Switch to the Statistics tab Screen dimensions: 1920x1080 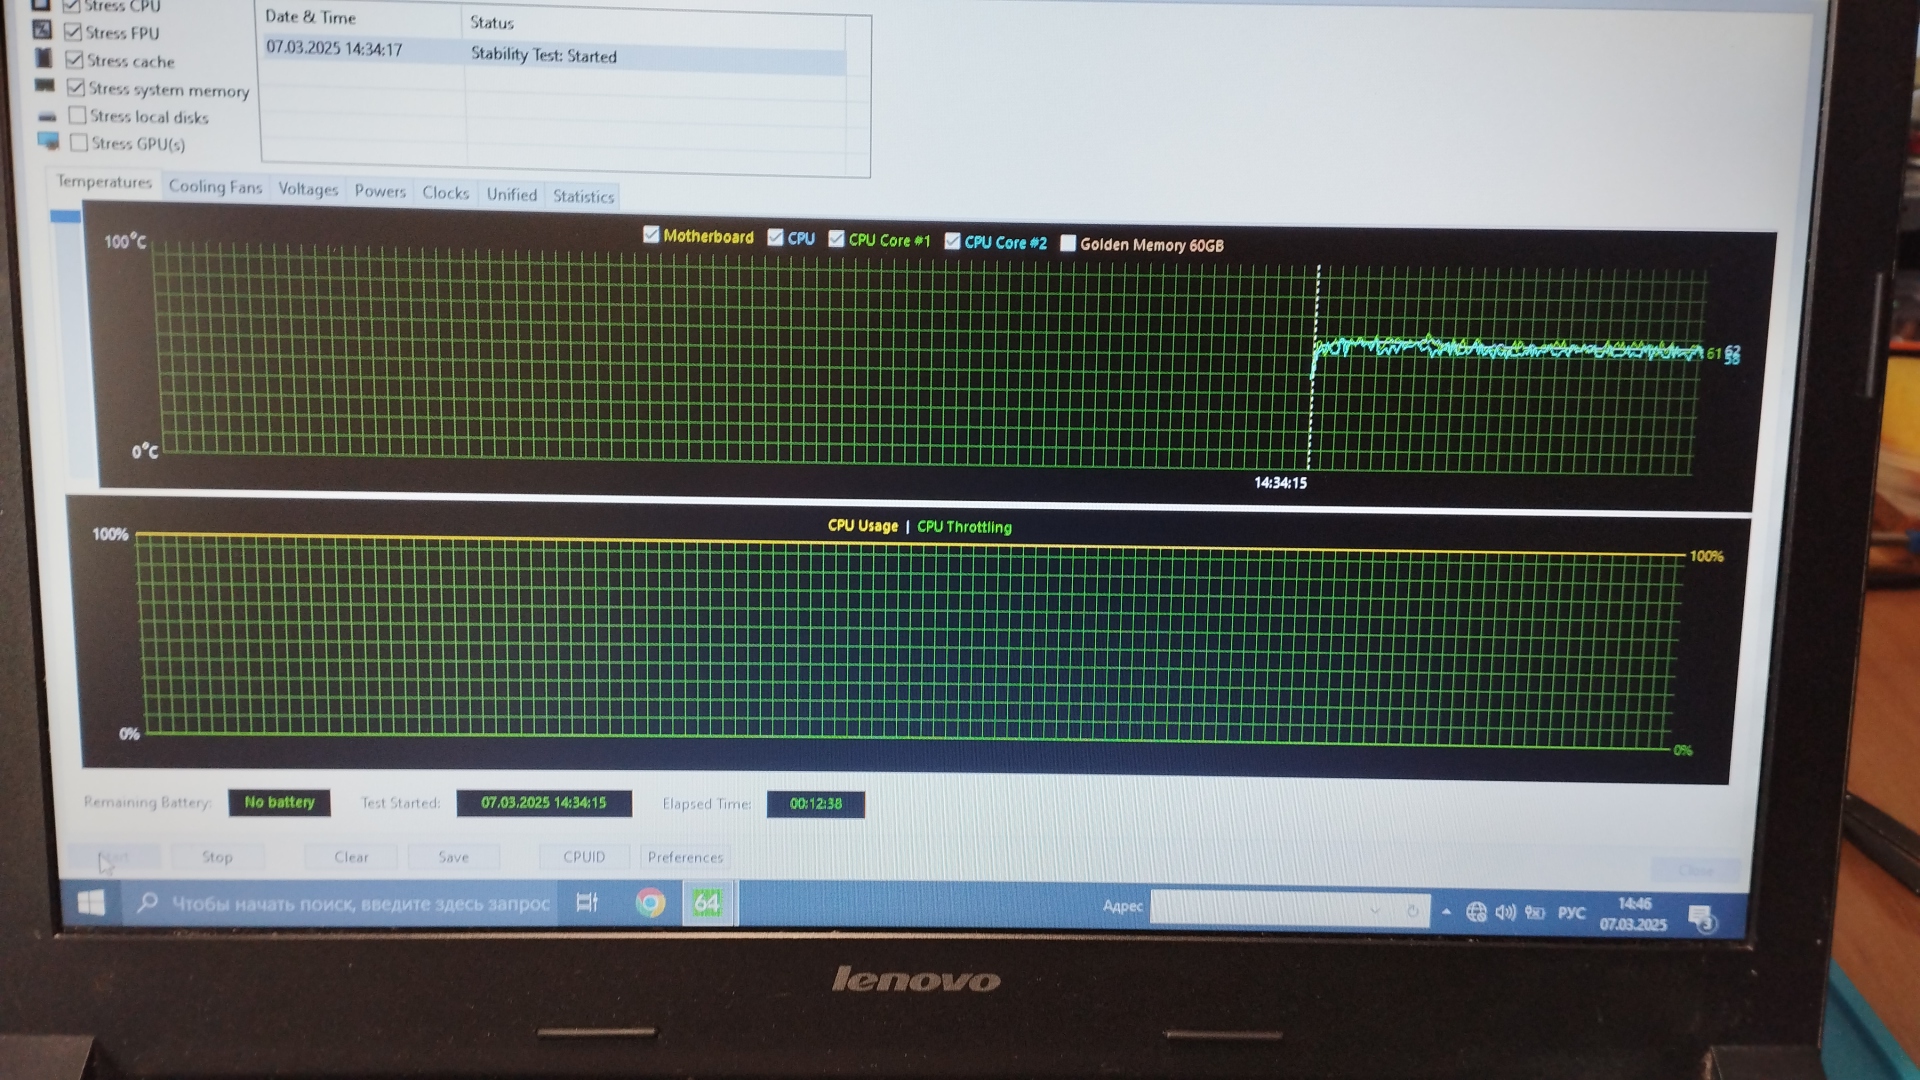click(583, 196)
